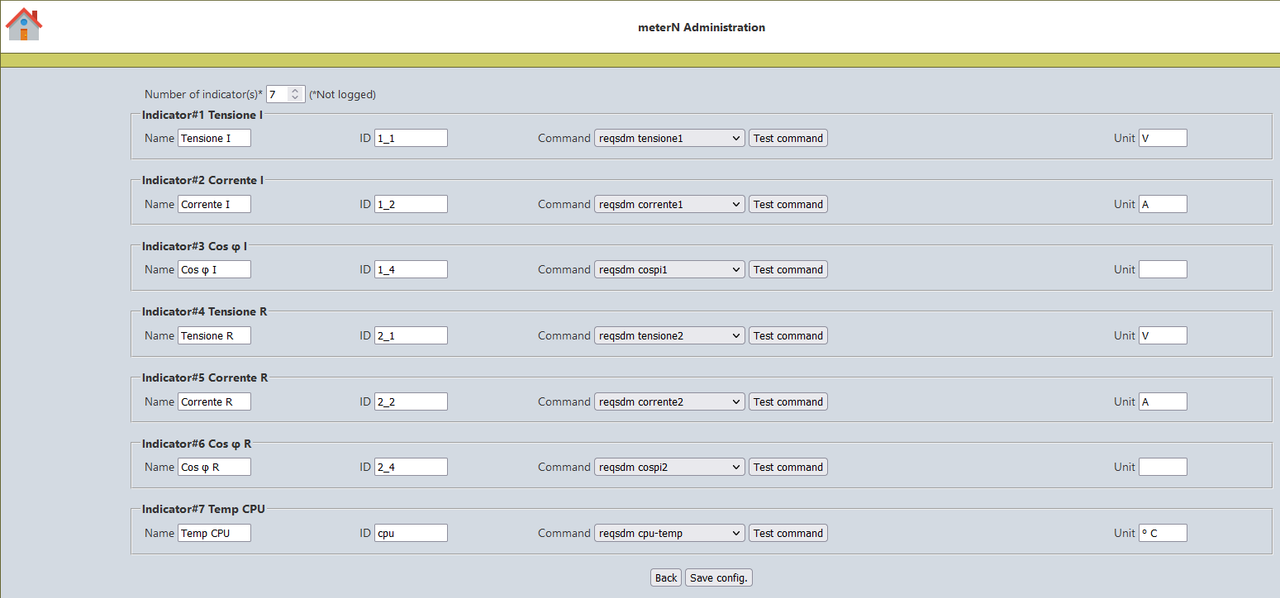Click the Indicator#1 Tensione I legend

pyautogui.click(x=202, y=115)
